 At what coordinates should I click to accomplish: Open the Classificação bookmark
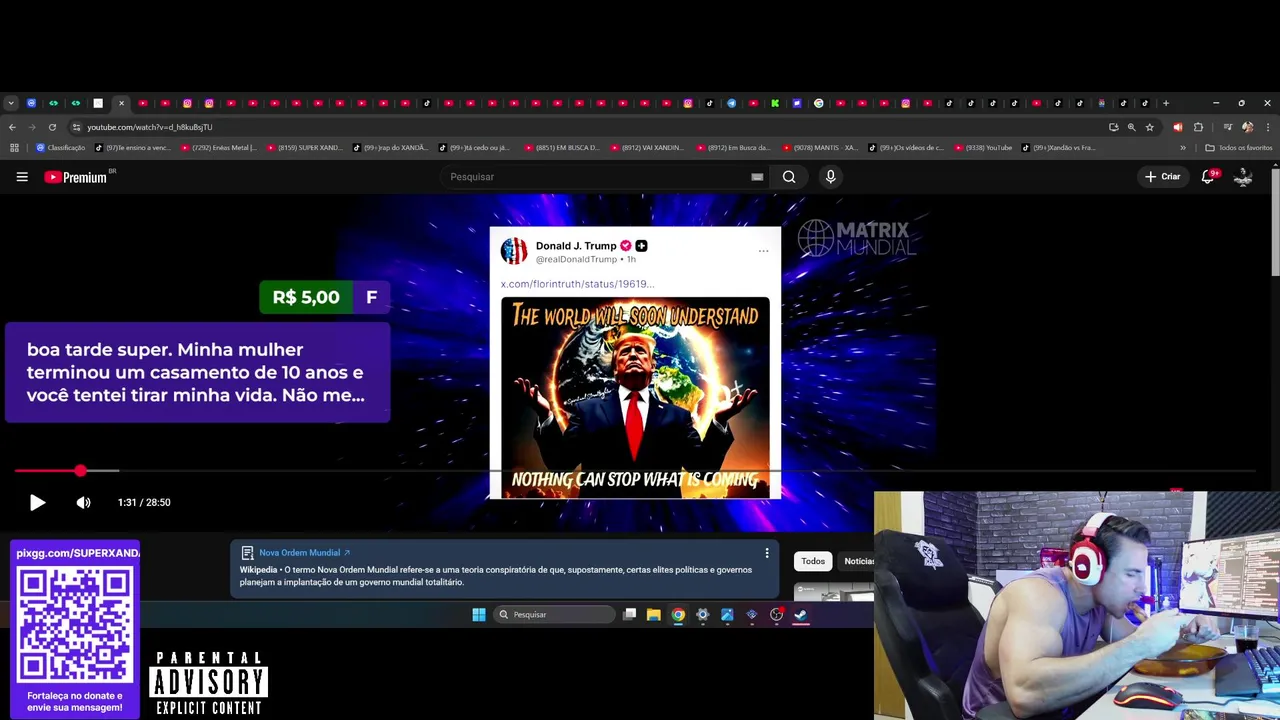tap(61, 148)
